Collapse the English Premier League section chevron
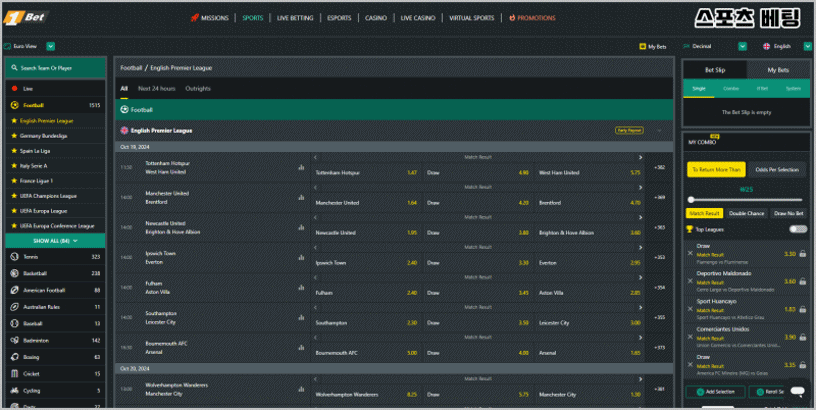The width and height of the screenshot is (816, 410). point(659,131)
